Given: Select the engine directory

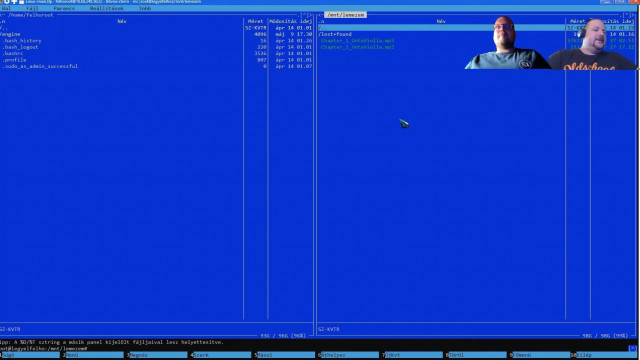Looking at the screenshot, I should tap(10, 34).
